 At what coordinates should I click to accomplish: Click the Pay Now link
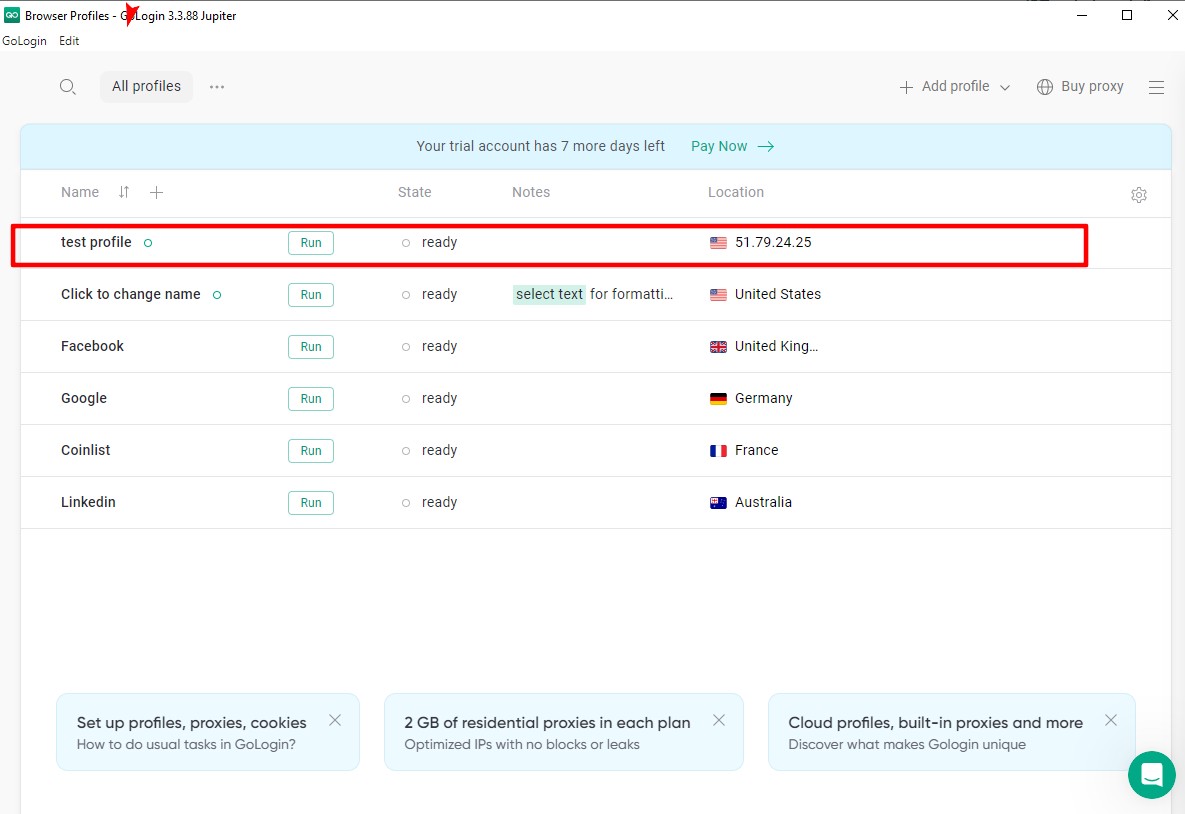(x=732, y=146)
